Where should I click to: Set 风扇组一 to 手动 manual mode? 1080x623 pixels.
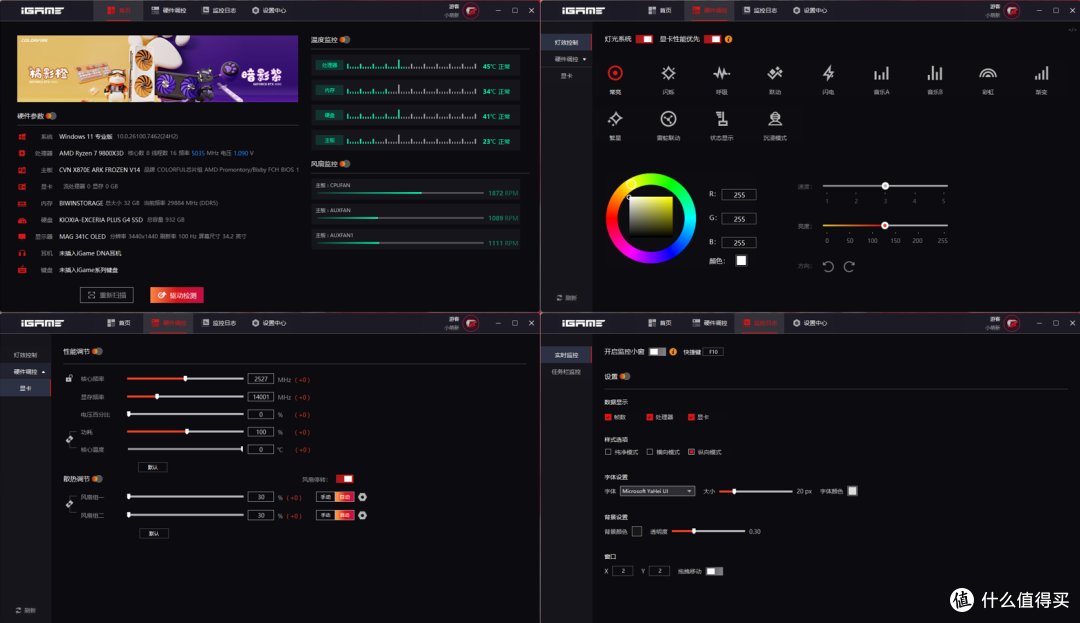326,497
